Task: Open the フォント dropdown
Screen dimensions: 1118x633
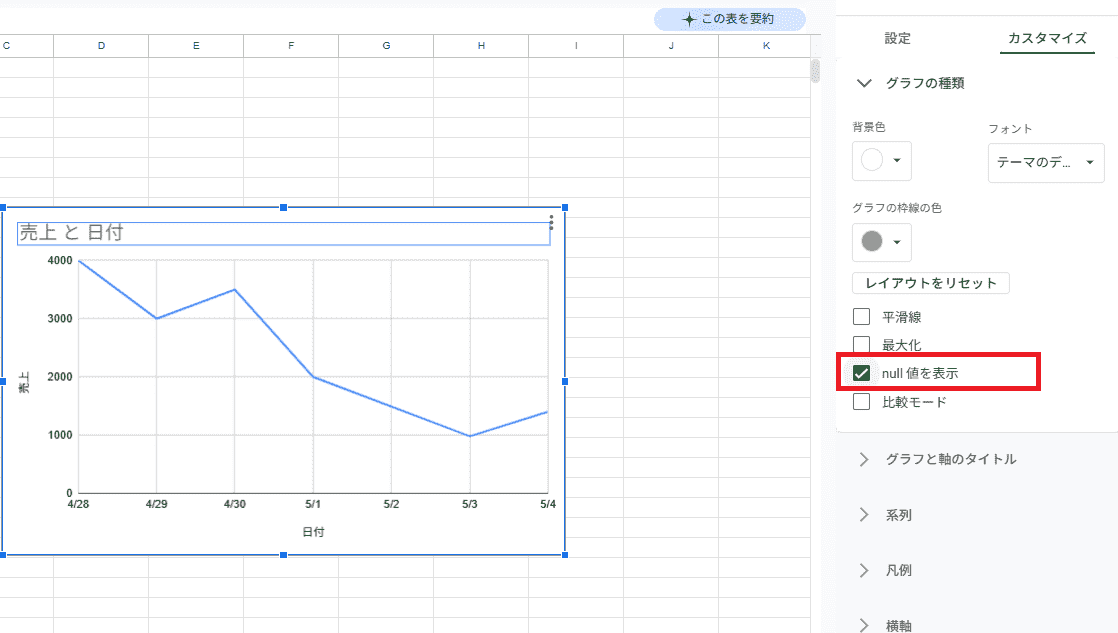Action: pyautogui.click(x=1045, y=162)
